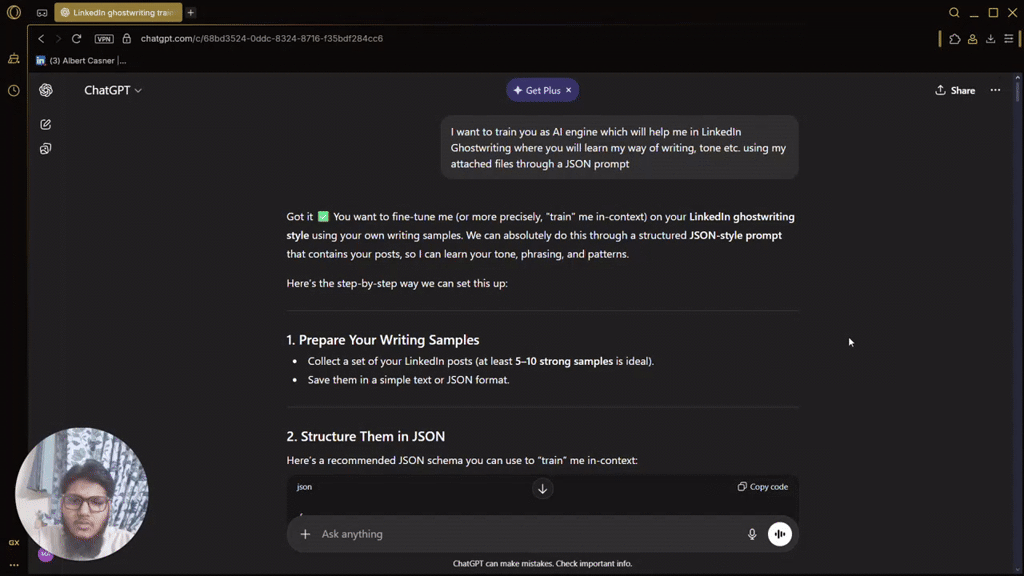The height and width of the screenshot is (576, 1024).
Task: Open the easy setup menu icon
Action: pyautogui.click(x=1009, y=39)
